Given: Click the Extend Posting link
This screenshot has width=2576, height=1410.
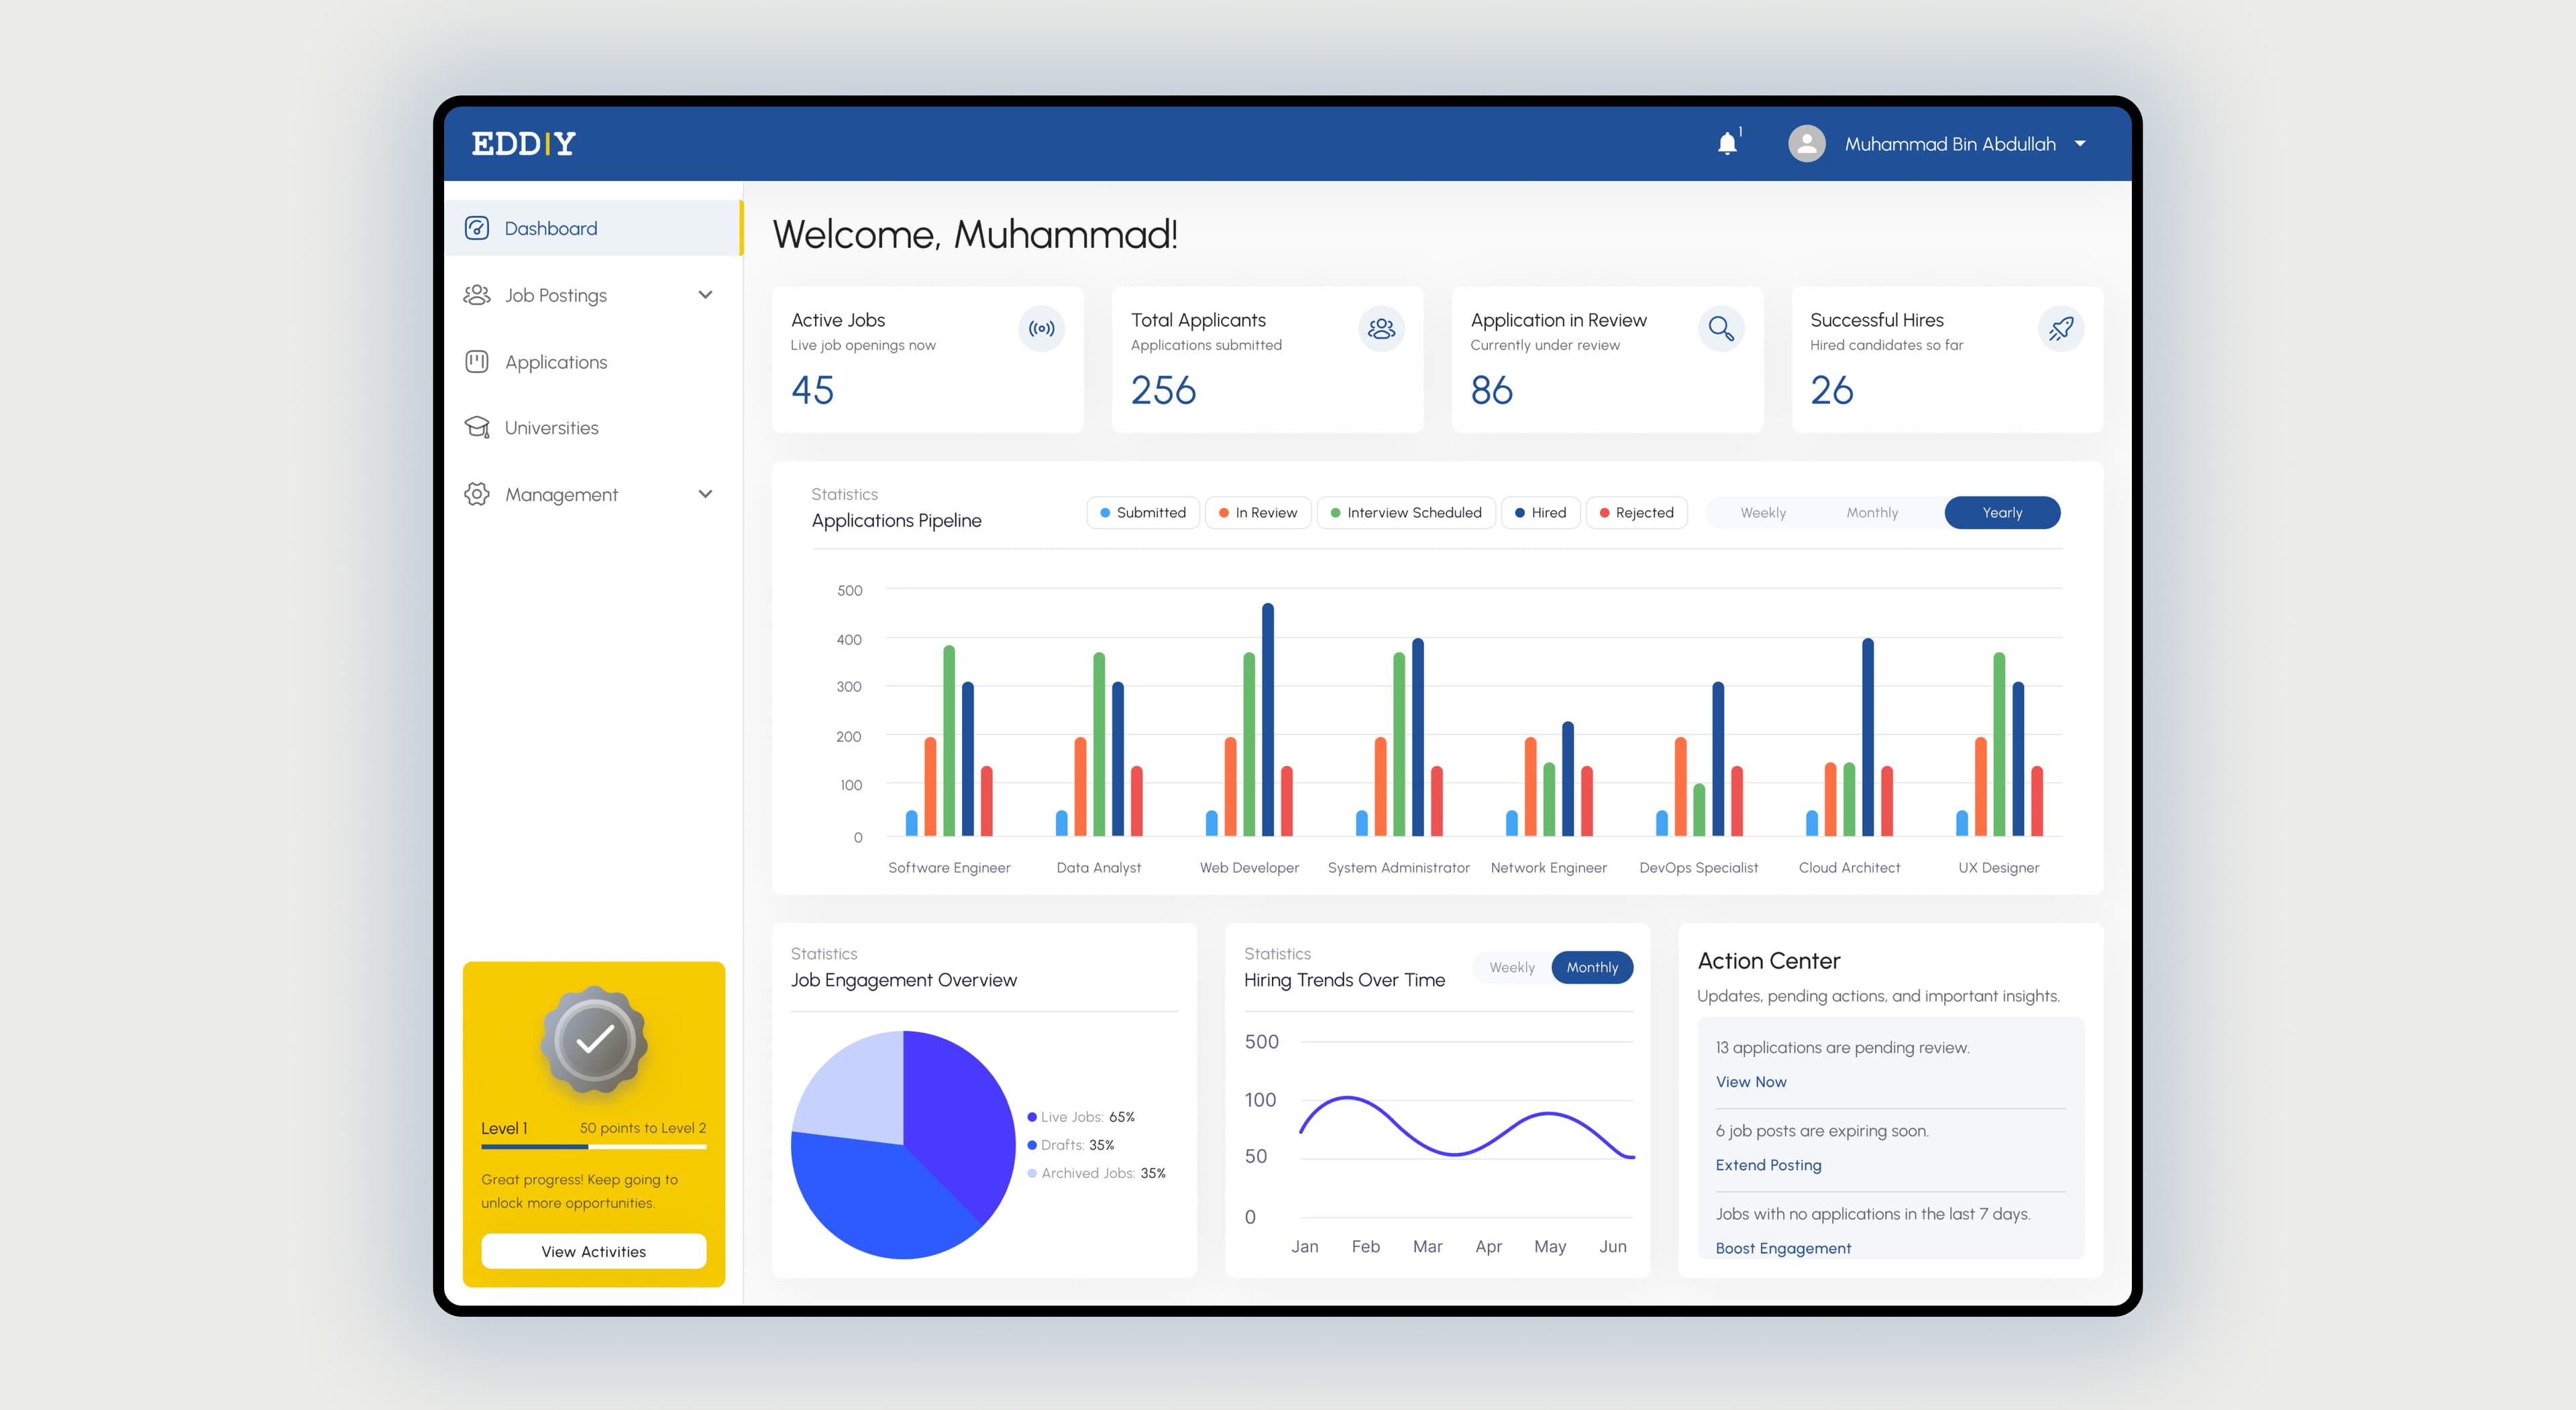Looking at the screenshot, I should [x=1768, y=1165].
